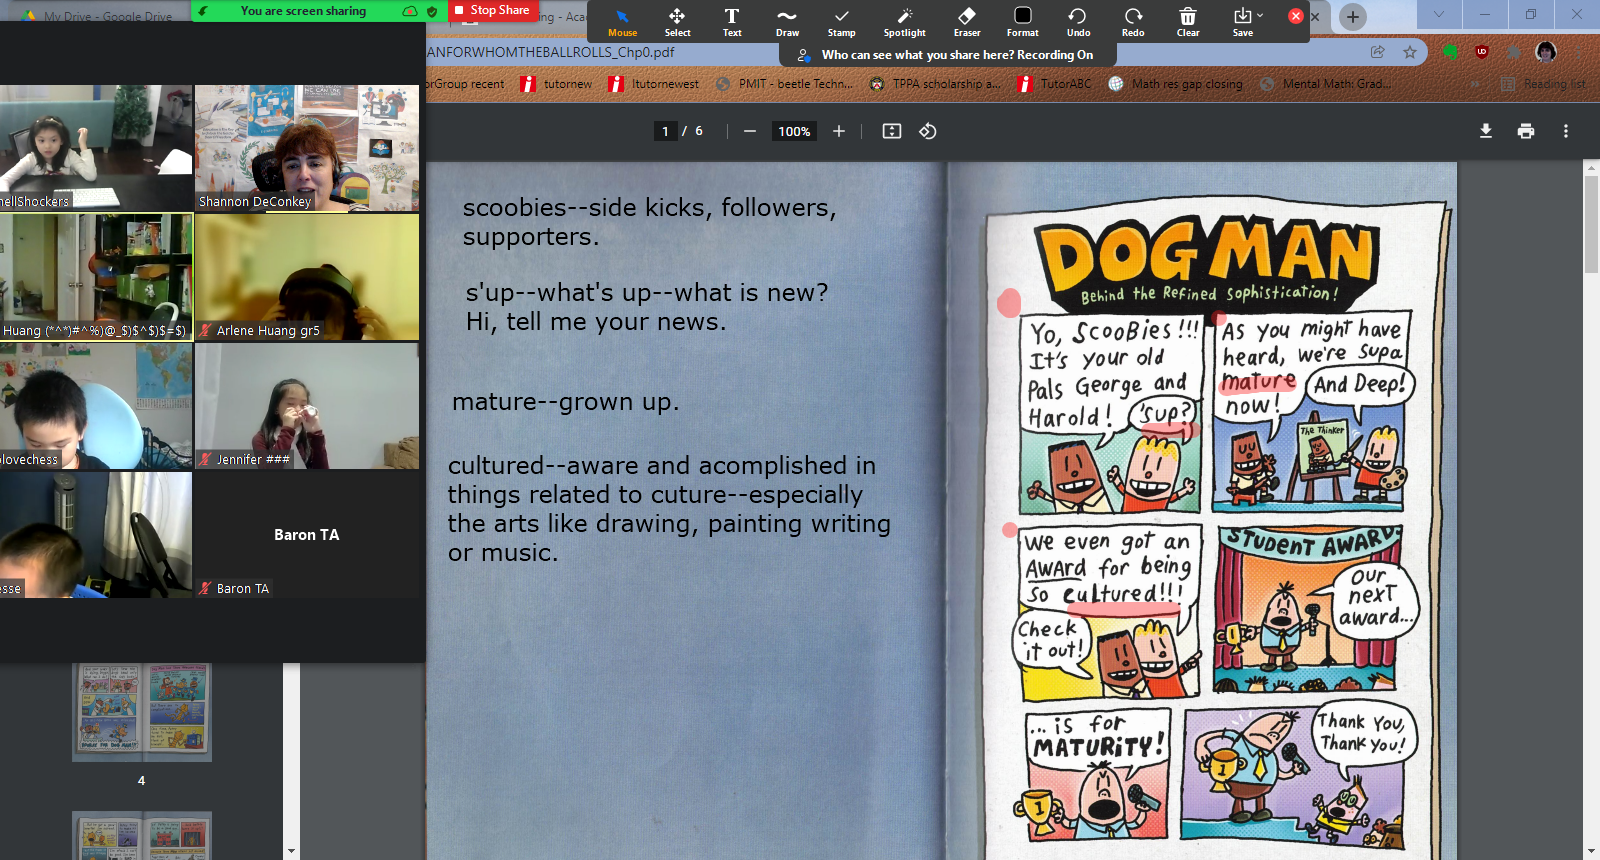The width and height of the screenshot is (1600, 860).
Task: Open the Itutornewest bookmark
Action: tap(654, 84)
